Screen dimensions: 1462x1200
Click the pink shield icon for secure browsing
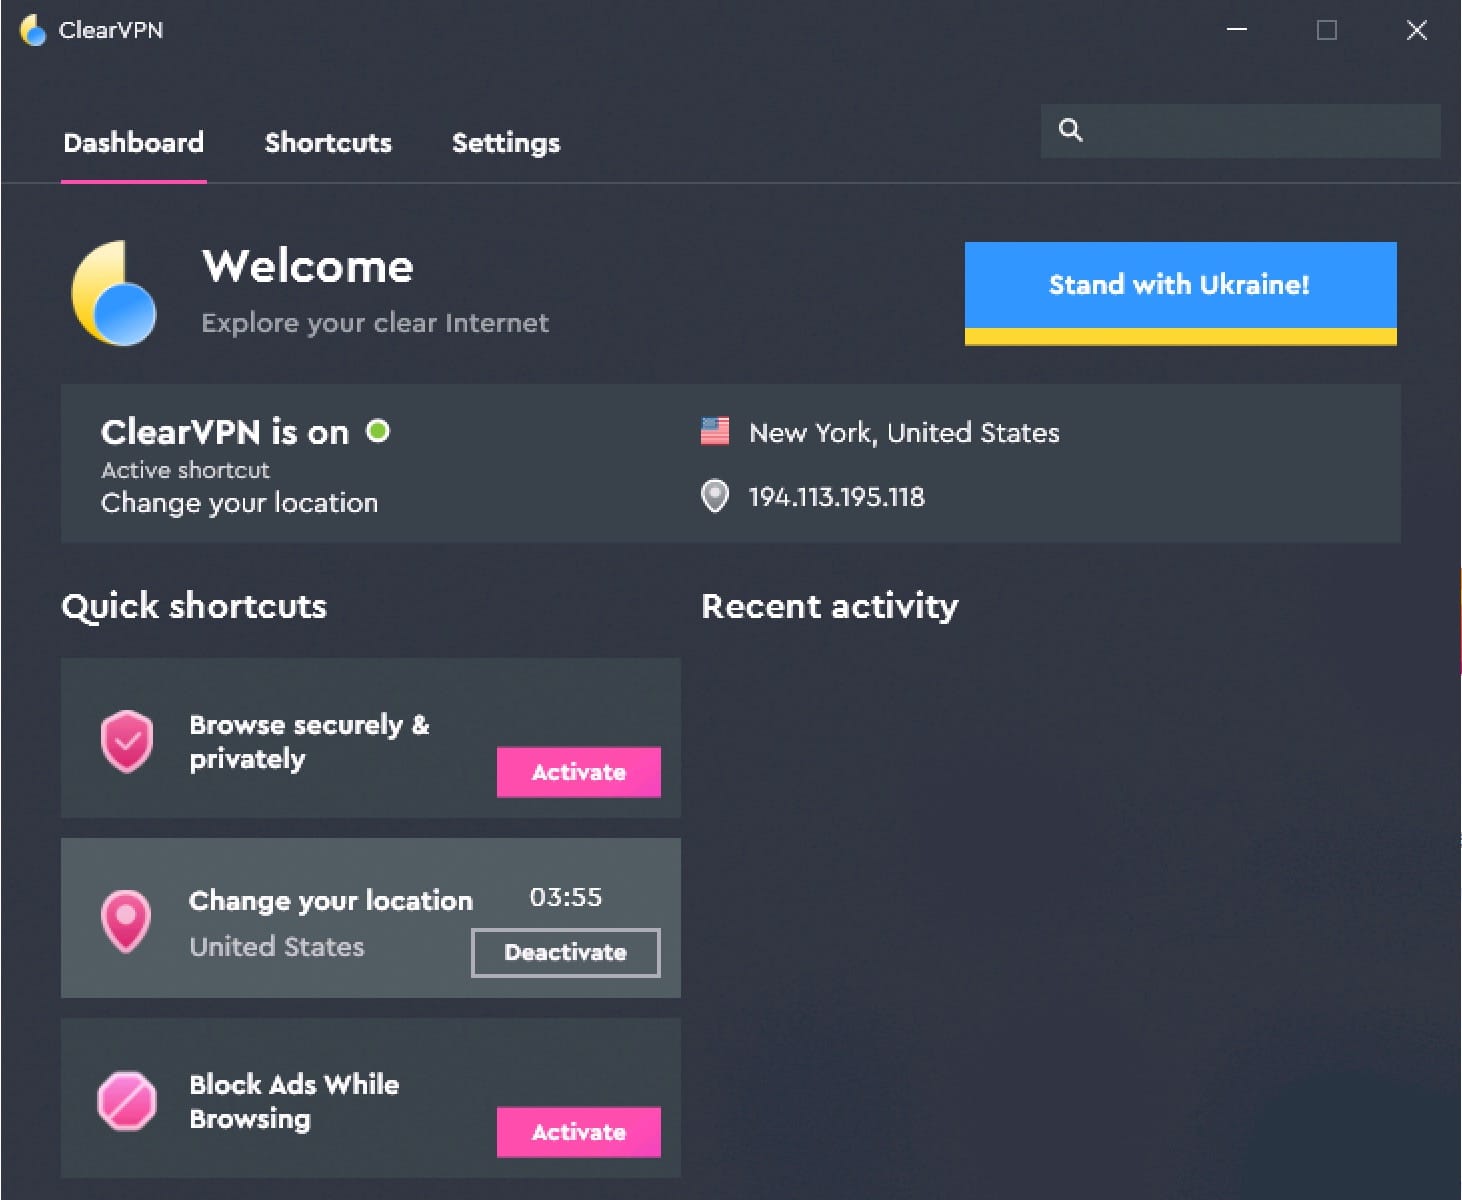[x=127, y=741]
